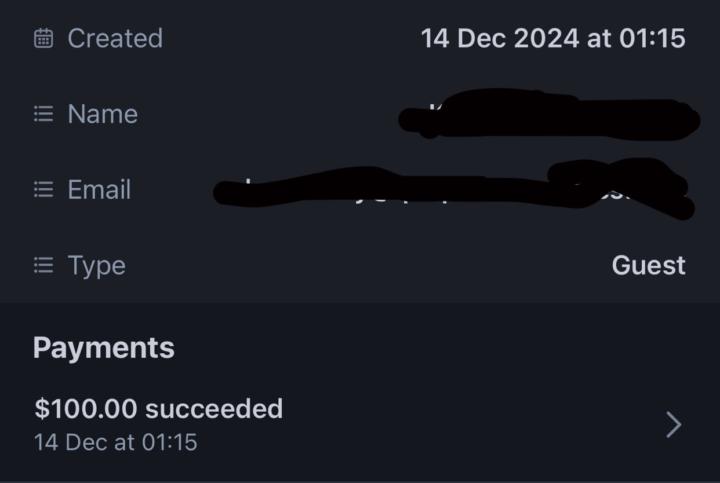Tap the list icon next to Email
Viewport: 720px width, 483px height.
pyautogui.click(x=43, y=190)
